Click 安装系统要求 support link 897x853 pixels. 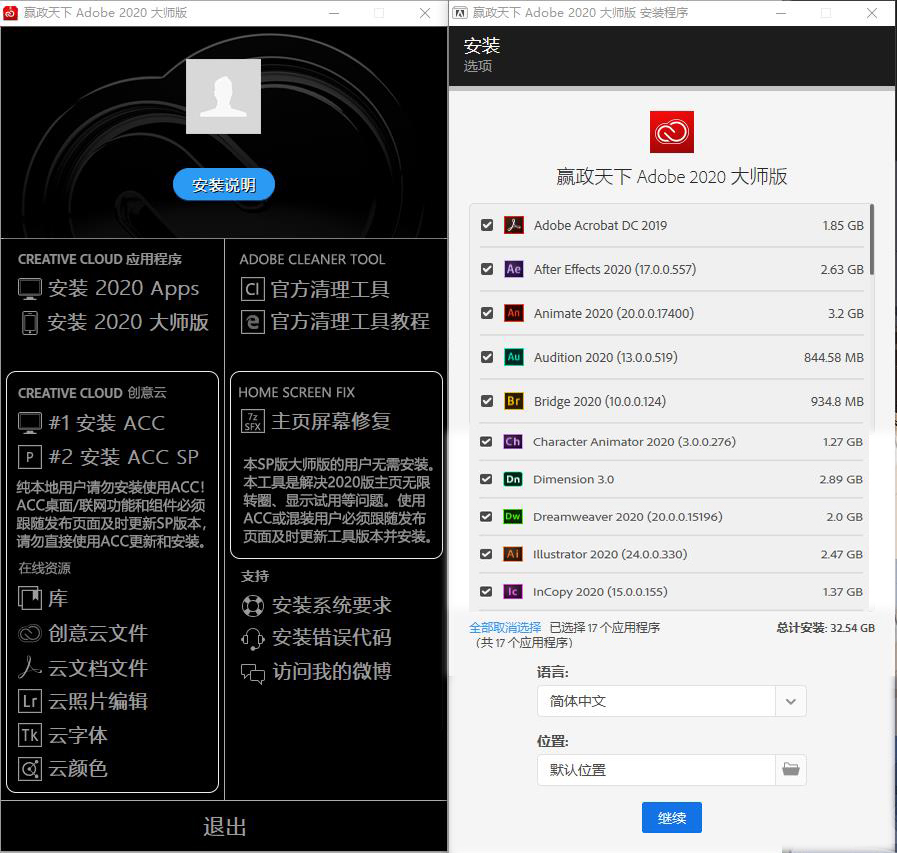[316, 606]
